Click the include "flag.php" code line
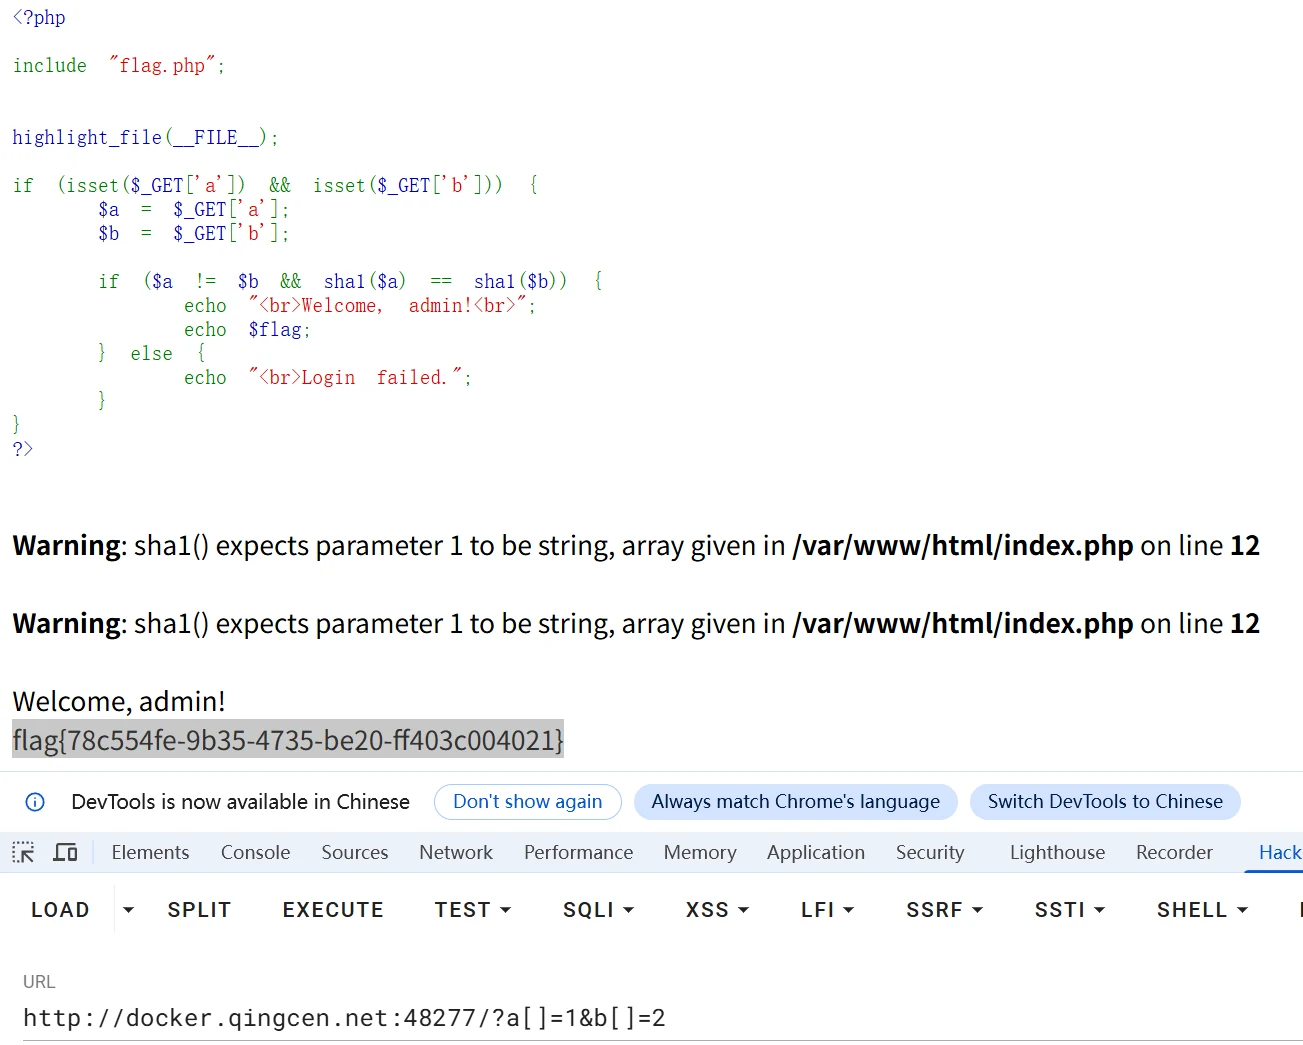Image resolution: width=1303 pixels, height=1045 pixels. [119, 66]
